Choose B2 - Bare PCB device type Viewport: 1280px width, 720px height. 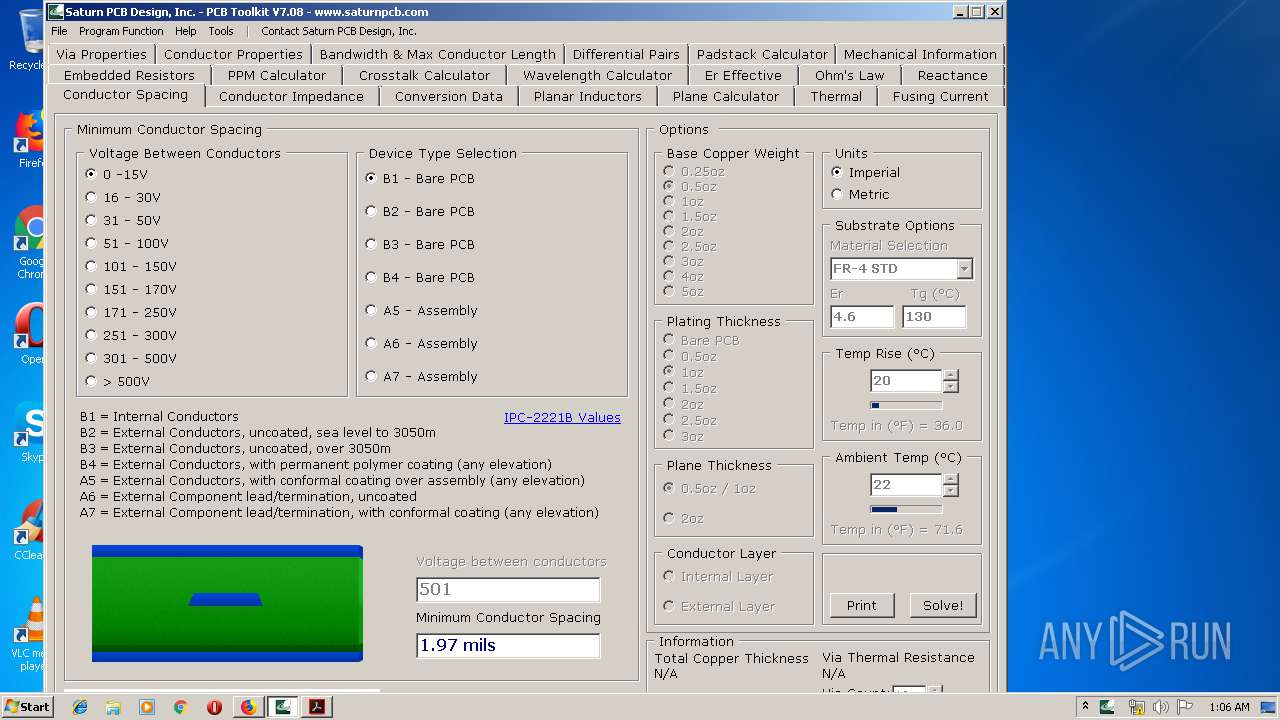420,212
